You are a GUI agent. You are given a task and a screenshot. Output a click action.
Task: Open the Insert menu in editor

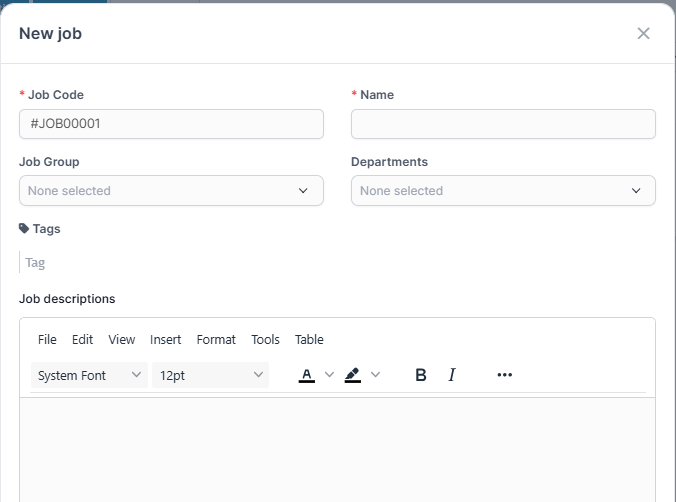click(166, 340)
